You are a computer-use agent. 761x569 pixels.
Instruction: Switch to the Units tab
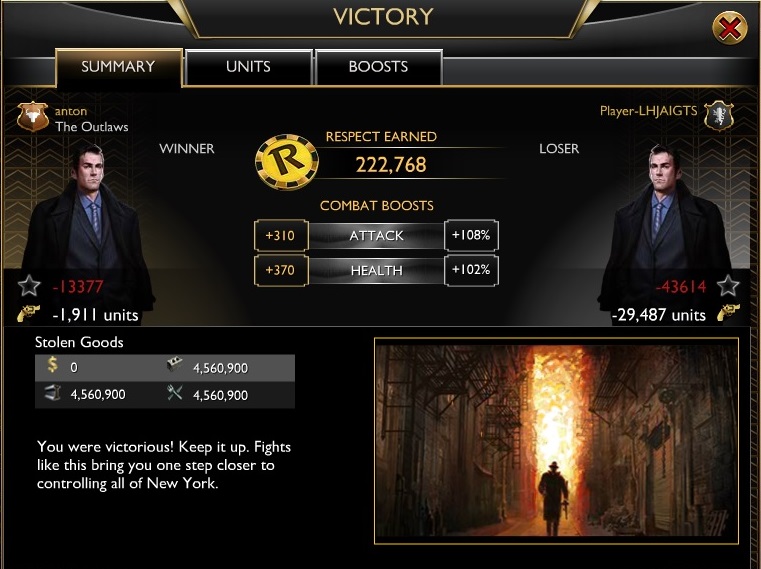tap(248, 67)
